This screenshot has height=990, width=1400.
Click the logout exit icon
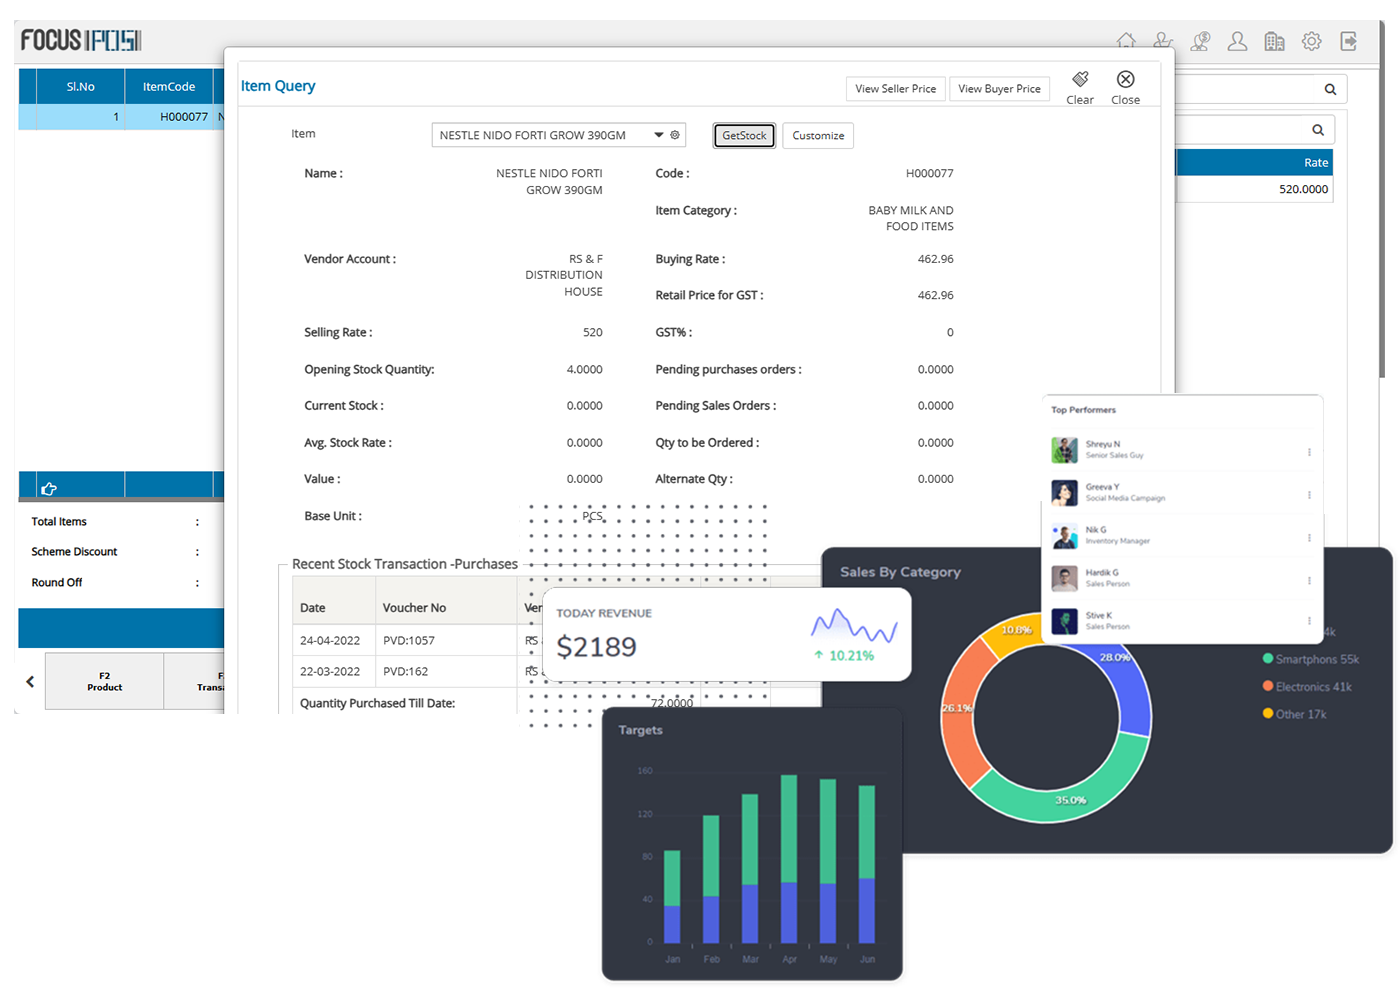pyautogui.click(x=1349, y=41)
